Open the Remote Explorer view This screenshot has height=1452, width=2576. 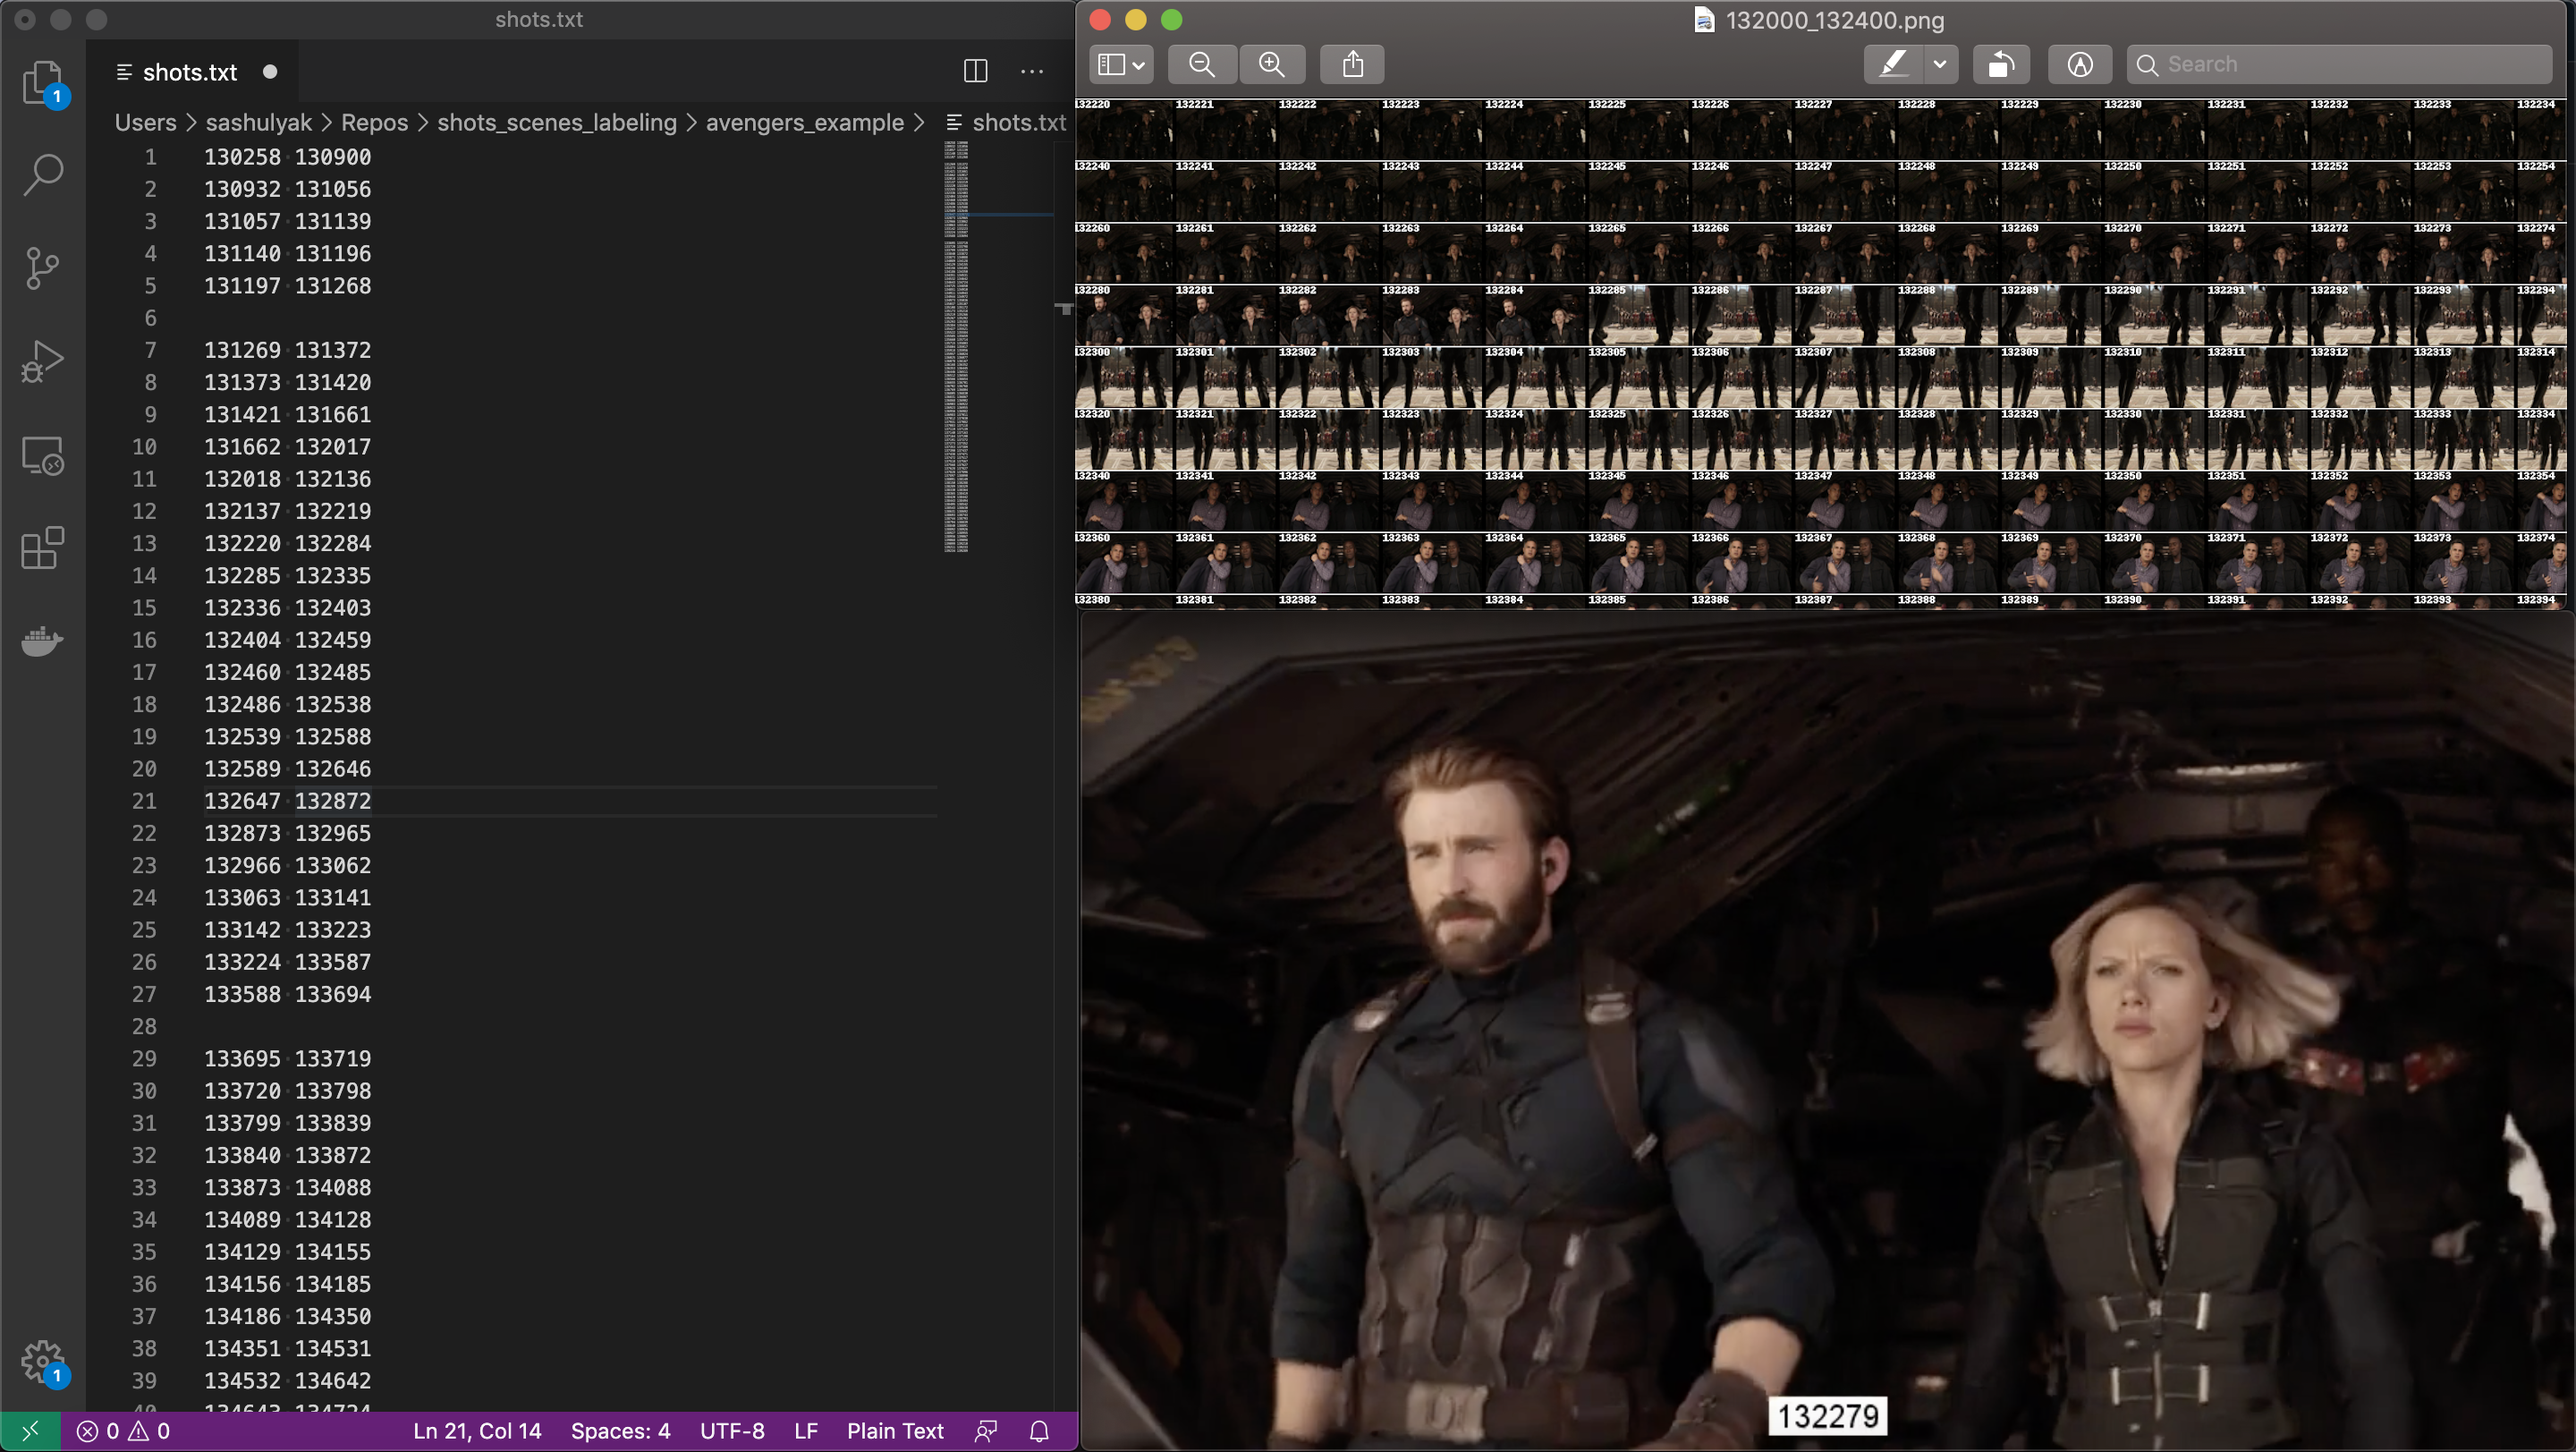tap(42, 456)
